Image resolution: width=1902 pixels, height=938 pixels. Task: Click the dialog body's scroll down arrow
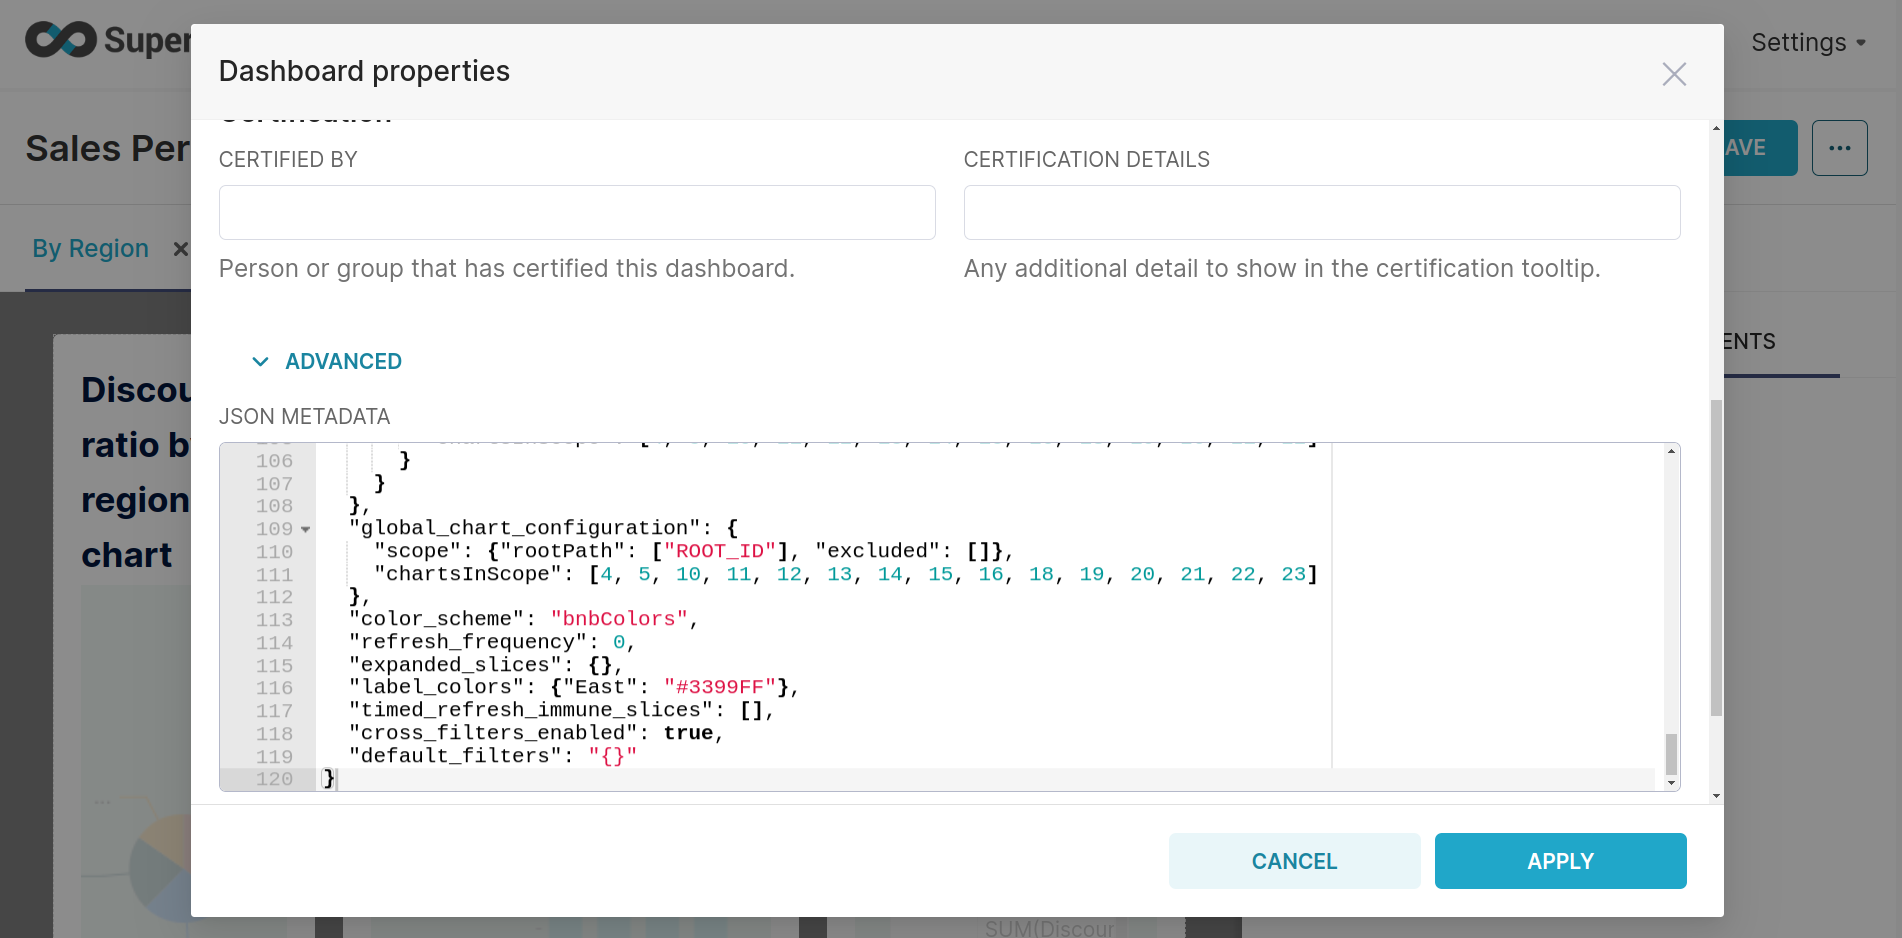point(1716,797)
